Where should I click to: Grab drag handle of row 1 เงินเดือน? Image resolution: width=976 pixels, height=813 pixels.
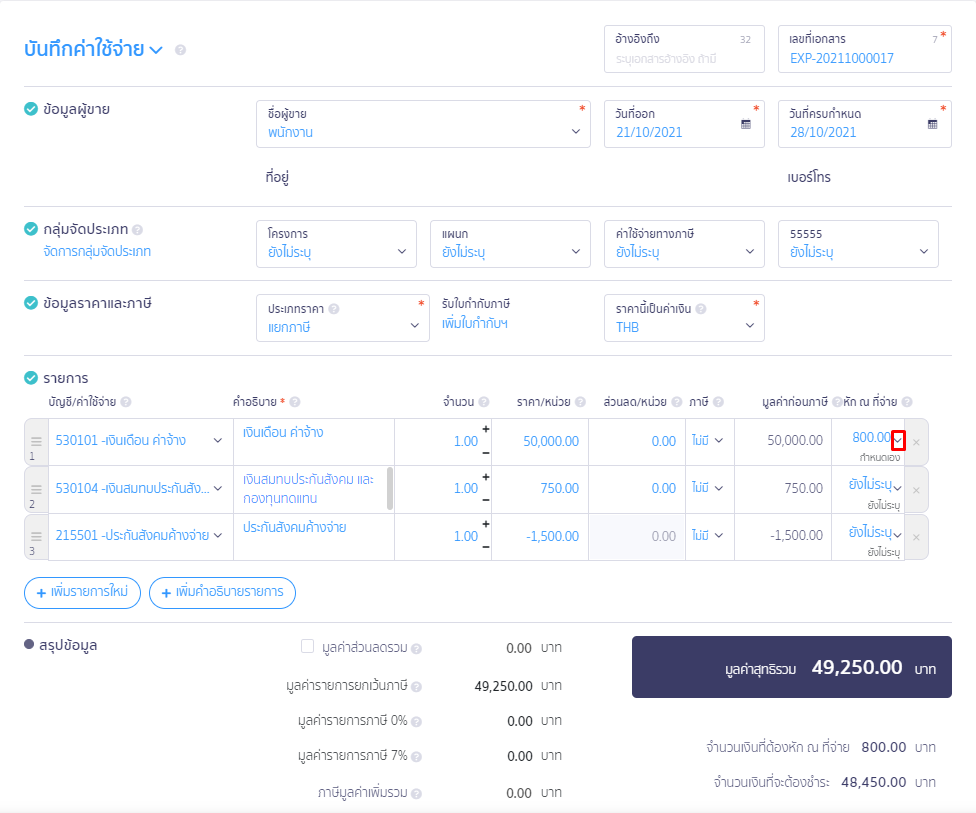tap(36, 441)
